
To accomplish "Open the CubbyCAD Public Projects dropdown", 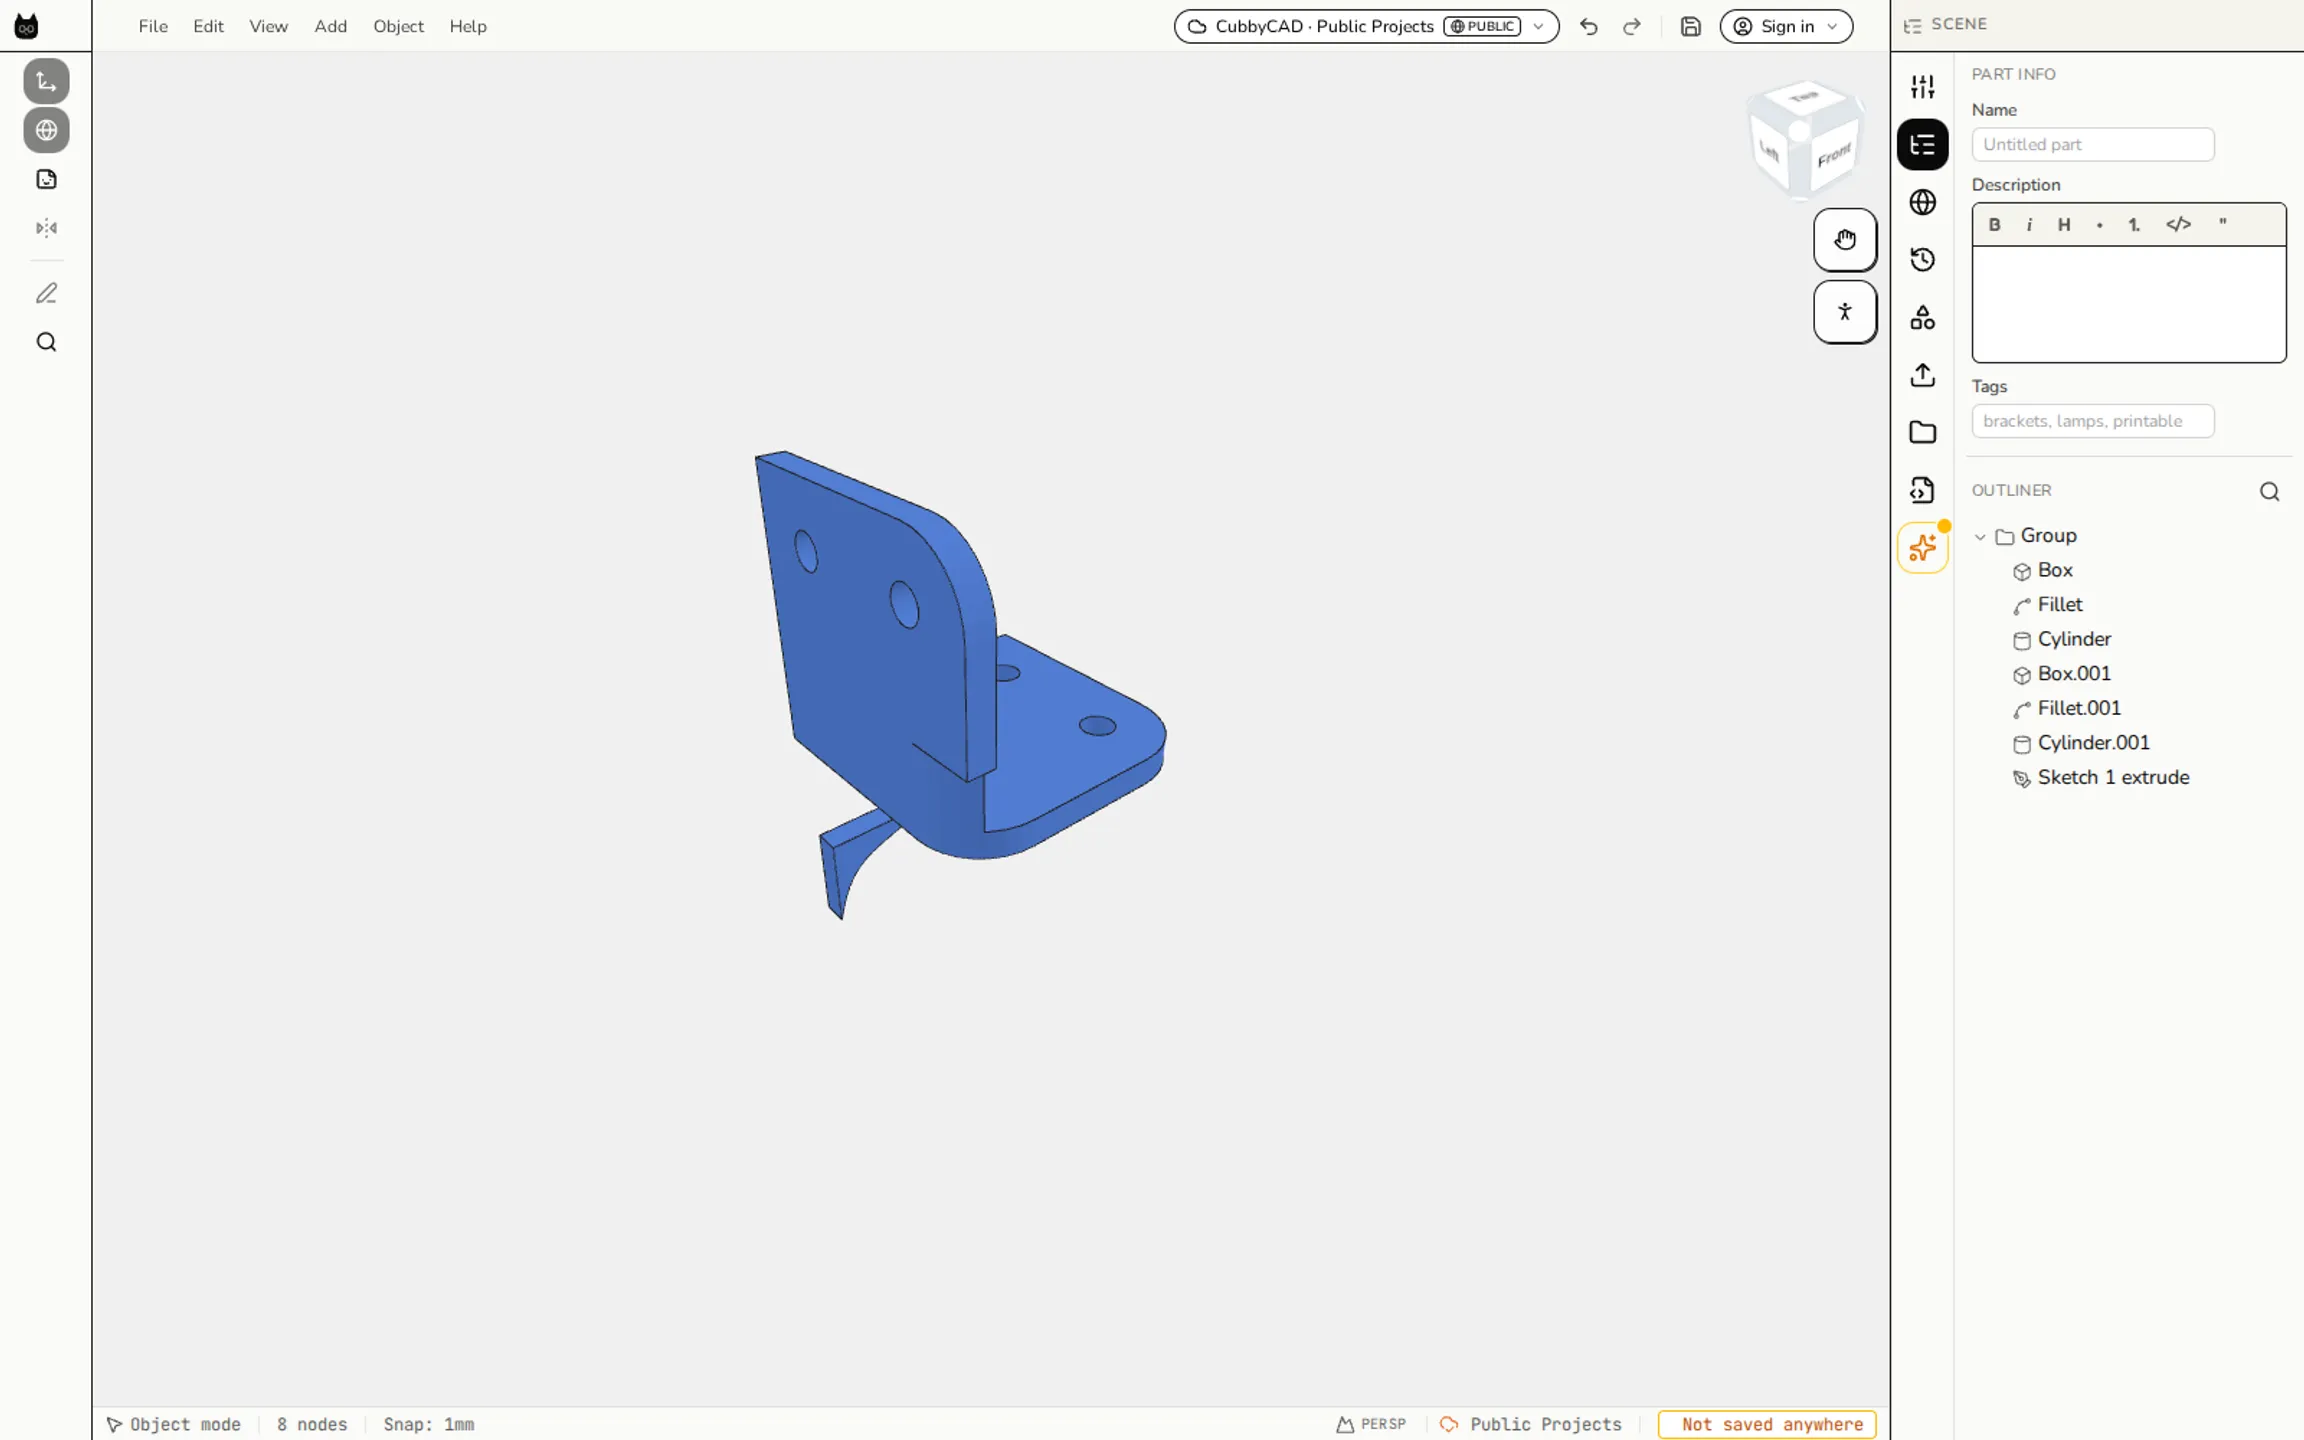I will point(1366,27).
